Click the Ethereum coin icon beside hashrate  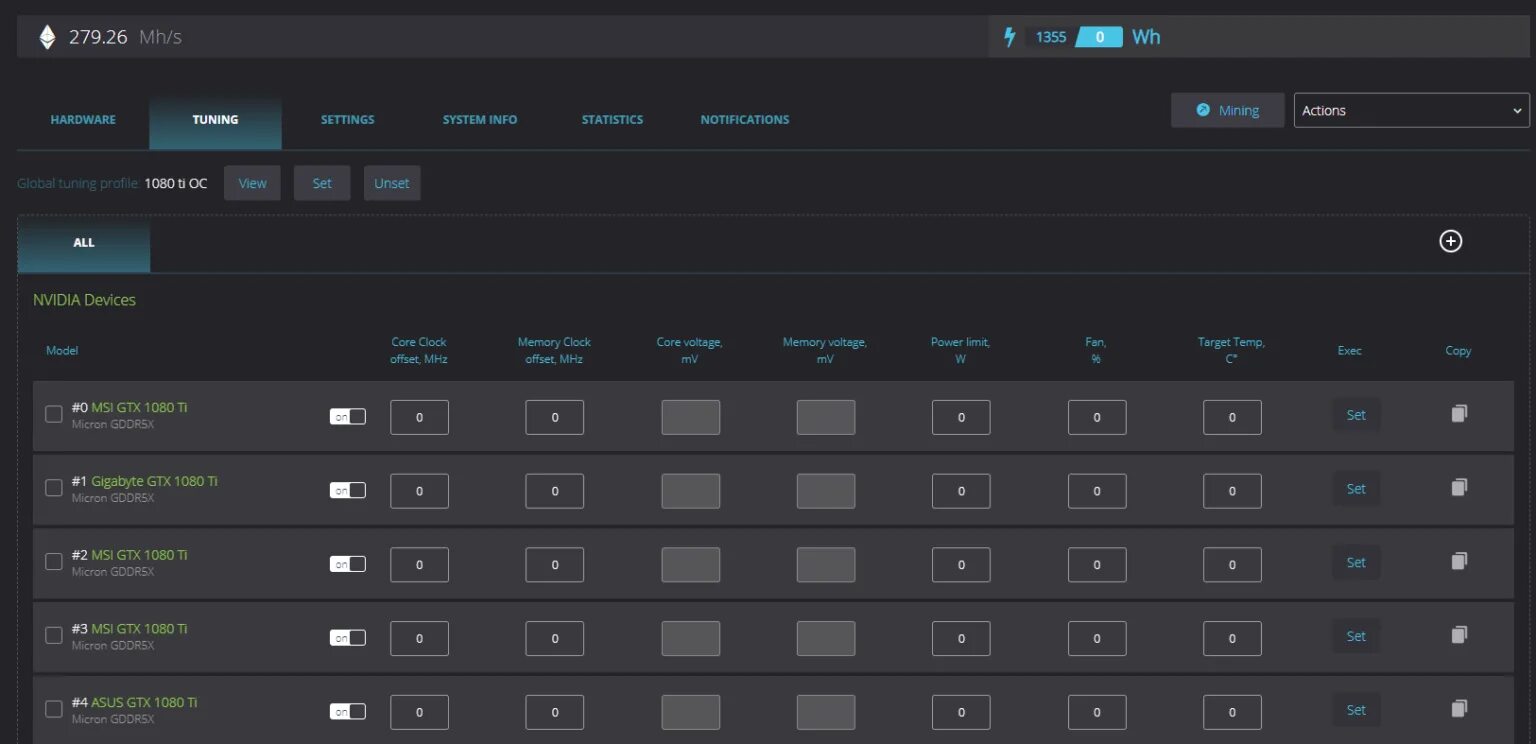pyautogui.click(x=47, y=37)
